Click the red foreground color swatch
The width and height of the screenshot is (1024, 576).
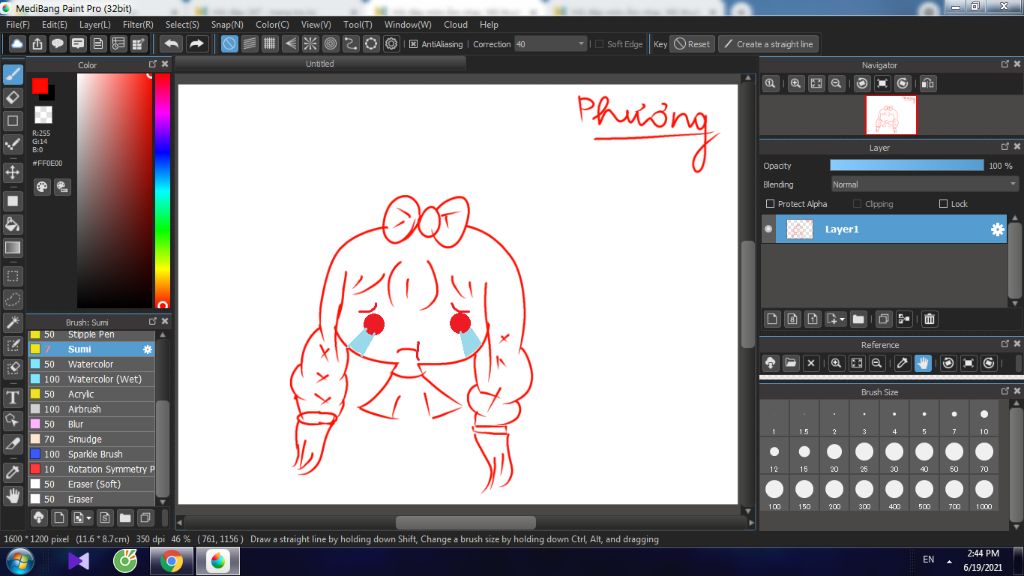click(x=40, y=86)
